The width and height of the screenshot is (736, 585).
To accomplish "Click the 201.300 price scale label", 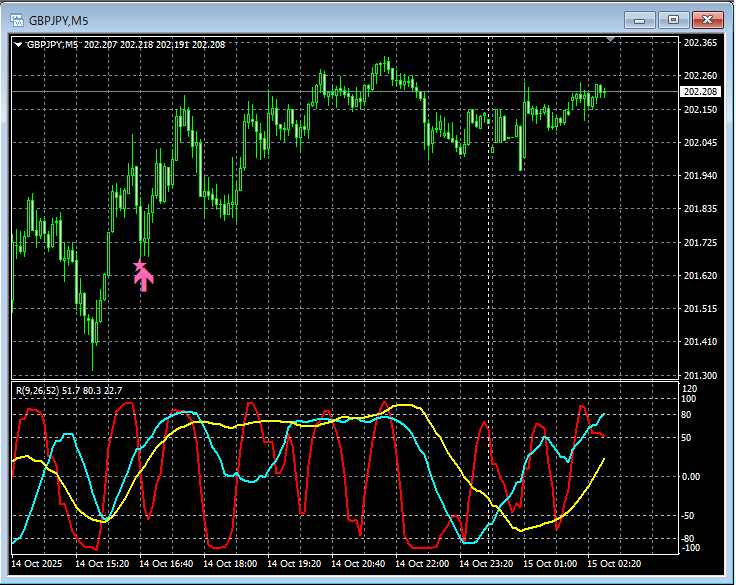I will coord(700,376).
